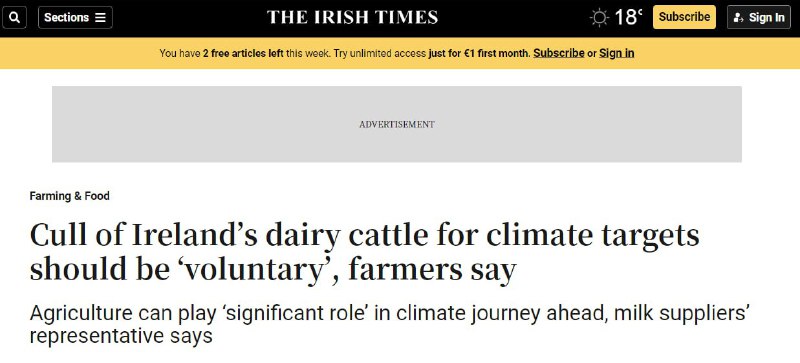Image resolution: width=800 pixels, height=363 pixels.
Task: Click the user profile icon beside Sign In
Action: click(738, 18)
